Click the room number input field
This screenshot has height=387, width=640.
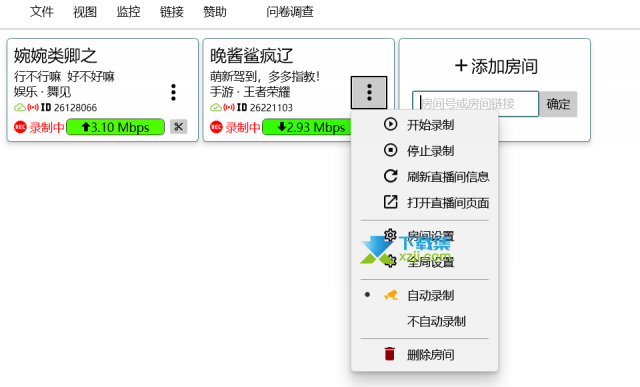click(476, 104)
